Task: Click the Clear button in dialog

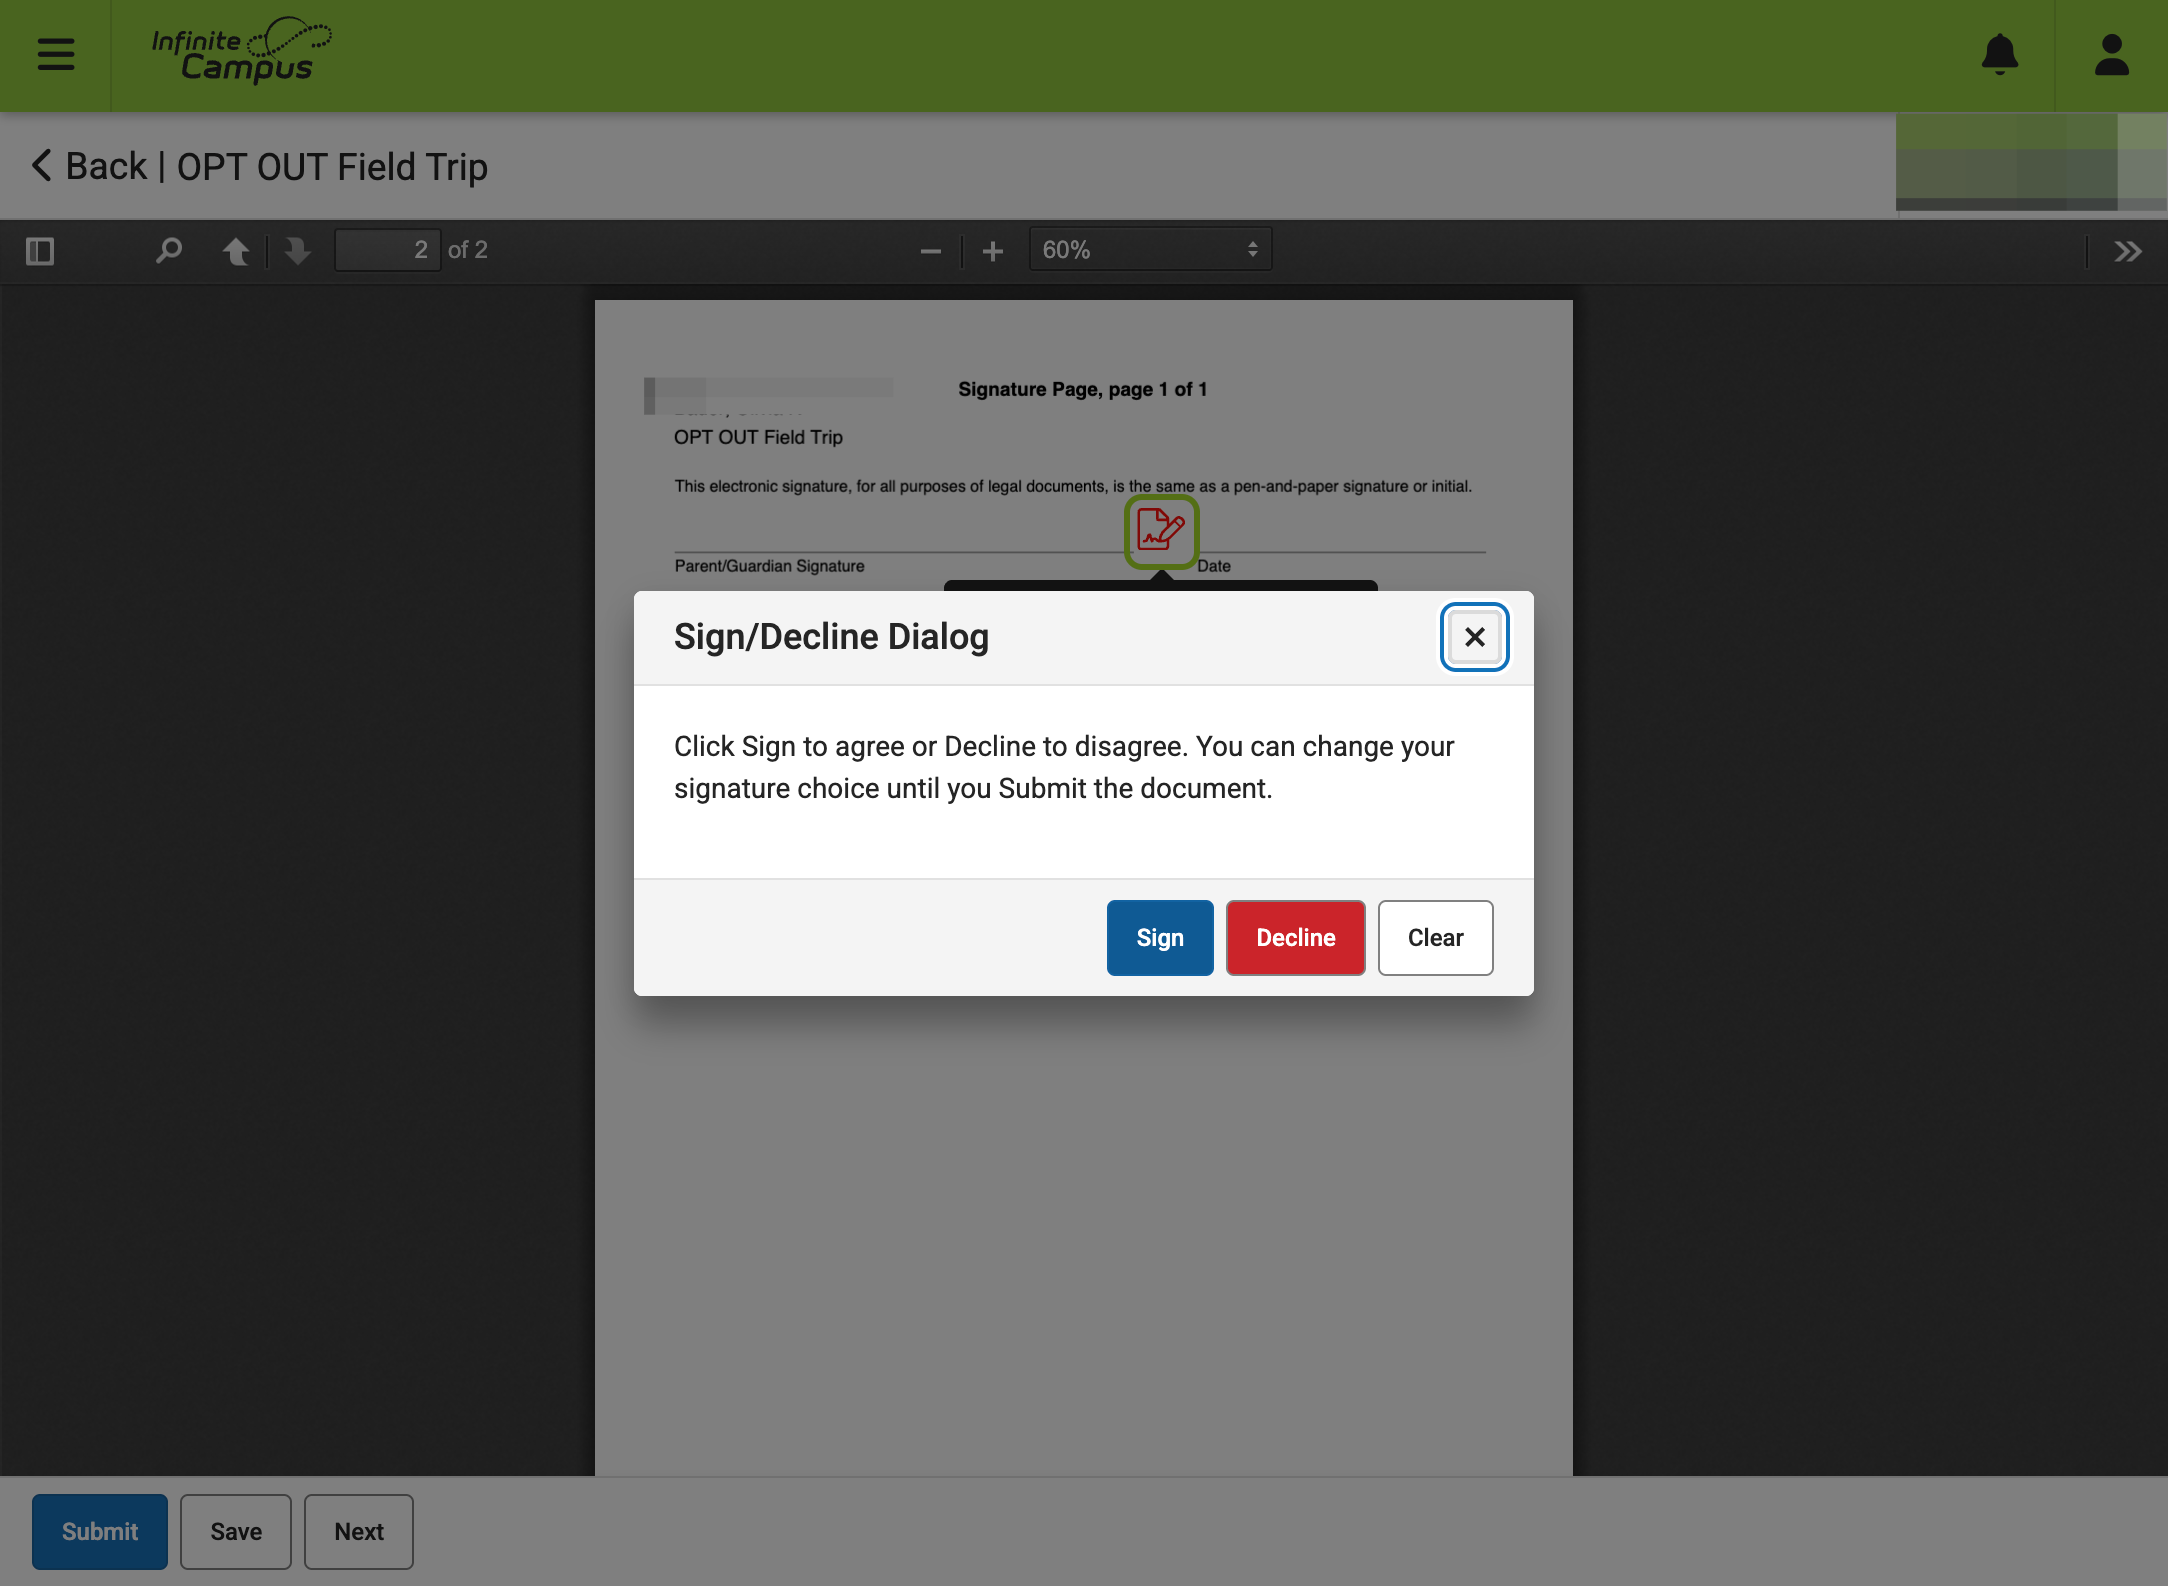Action: [1435, 938]
